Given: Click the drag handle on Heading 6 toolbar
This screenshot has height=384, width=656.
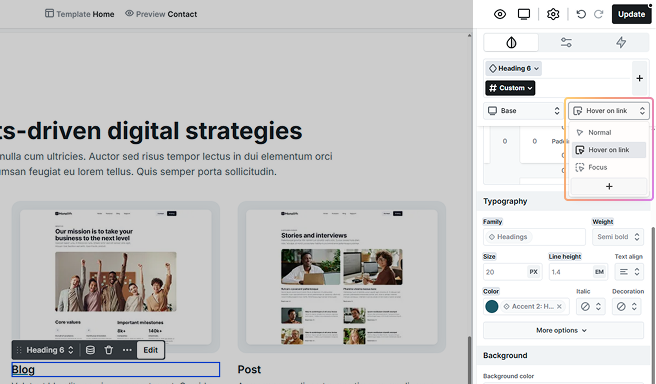Looking at the screenshot, I should tap(19, 350).
